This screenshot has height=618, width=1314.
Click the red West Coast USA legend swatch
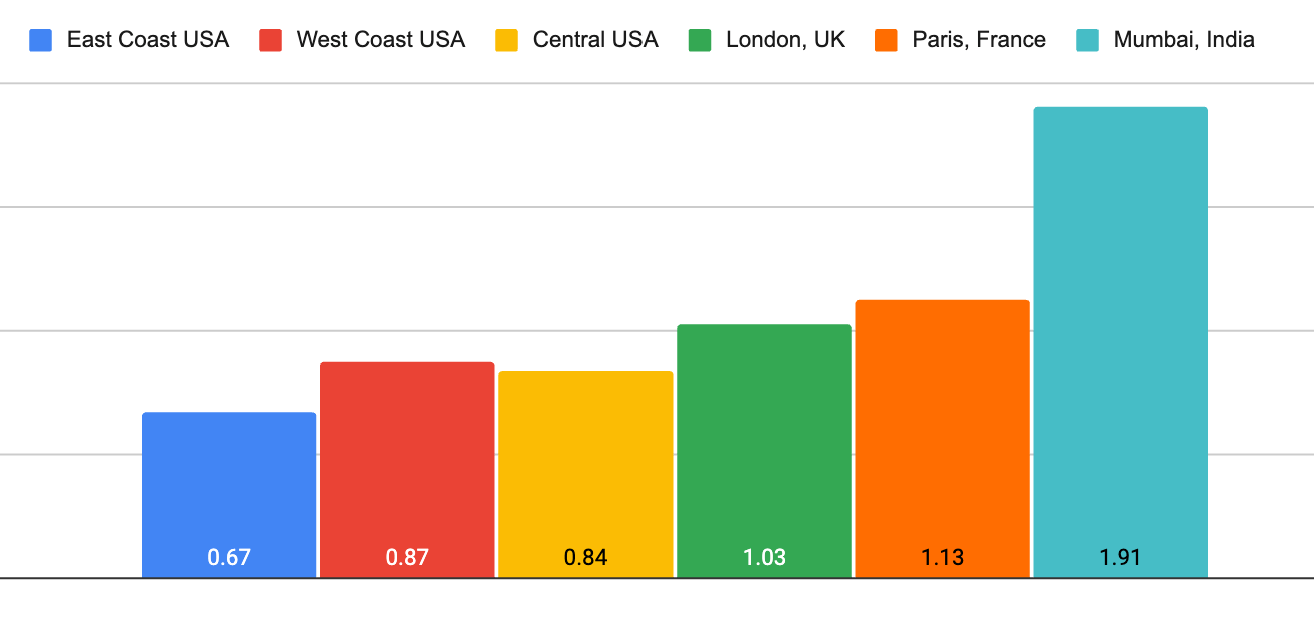[271, 41]
